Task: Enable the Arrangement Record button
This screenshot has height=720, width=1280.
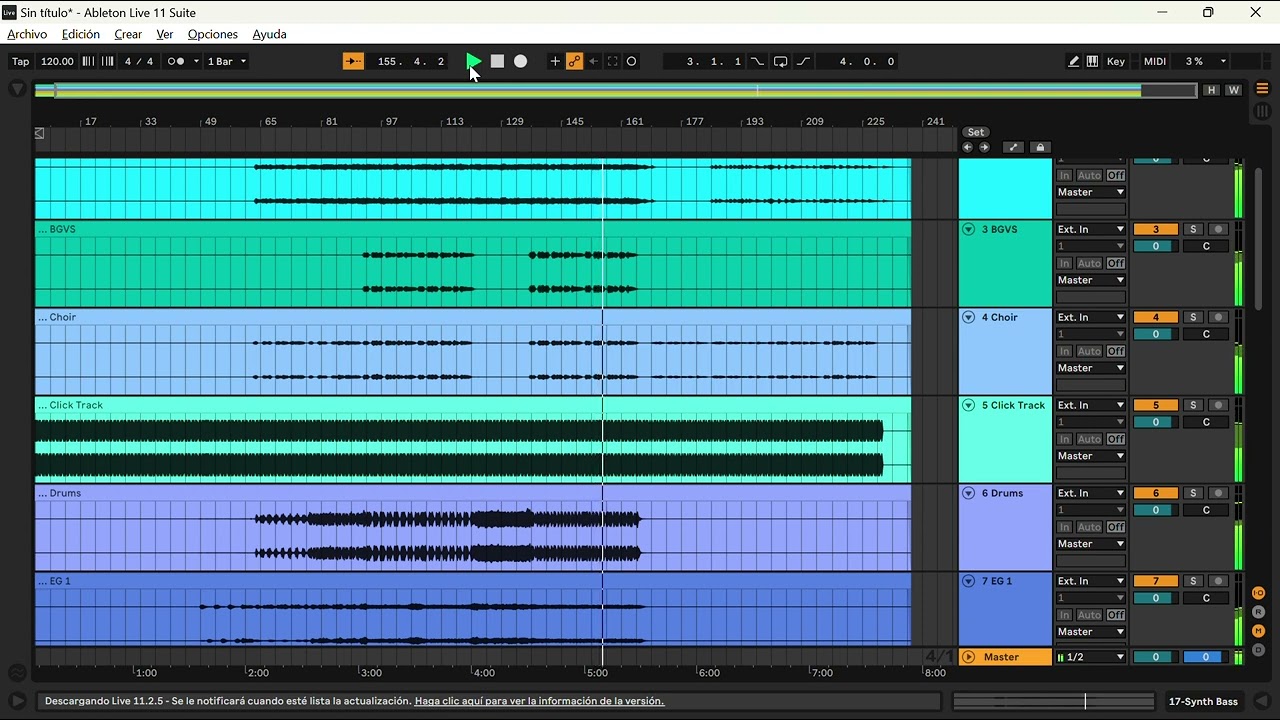Action: (520, 61)
